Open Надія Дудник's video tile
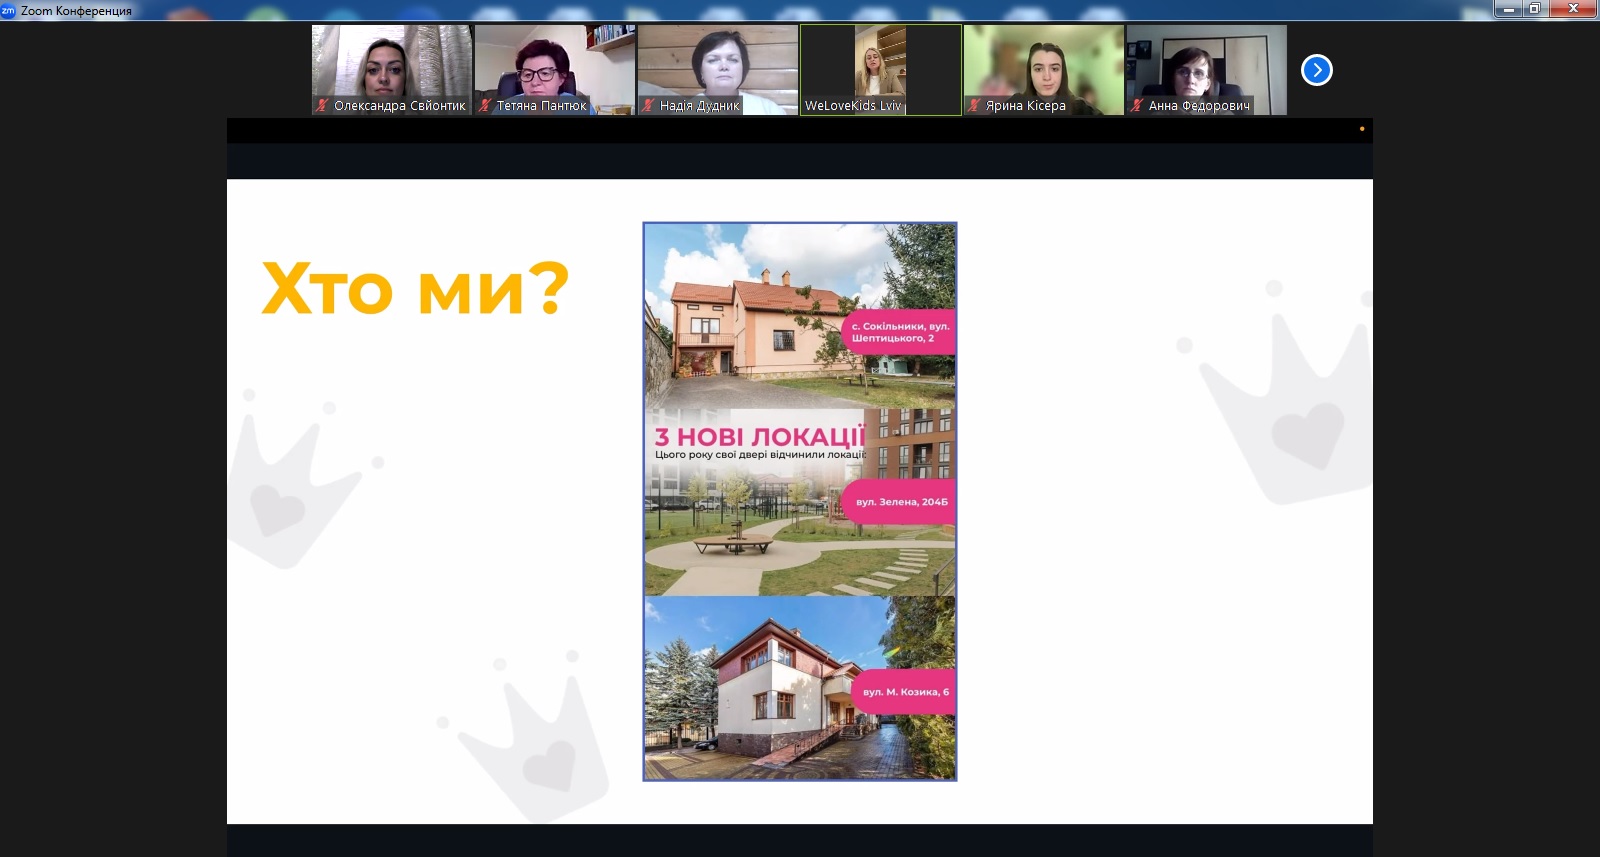Screen dimensions: 1600x857 717,62
